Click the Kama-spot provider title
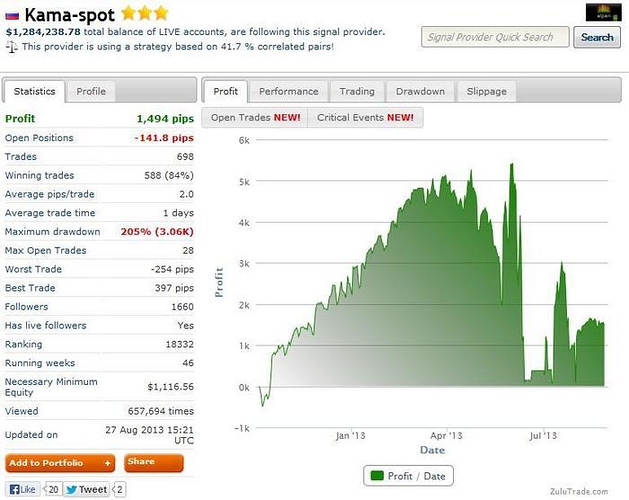Screen dimensions: 629x500 69,15
